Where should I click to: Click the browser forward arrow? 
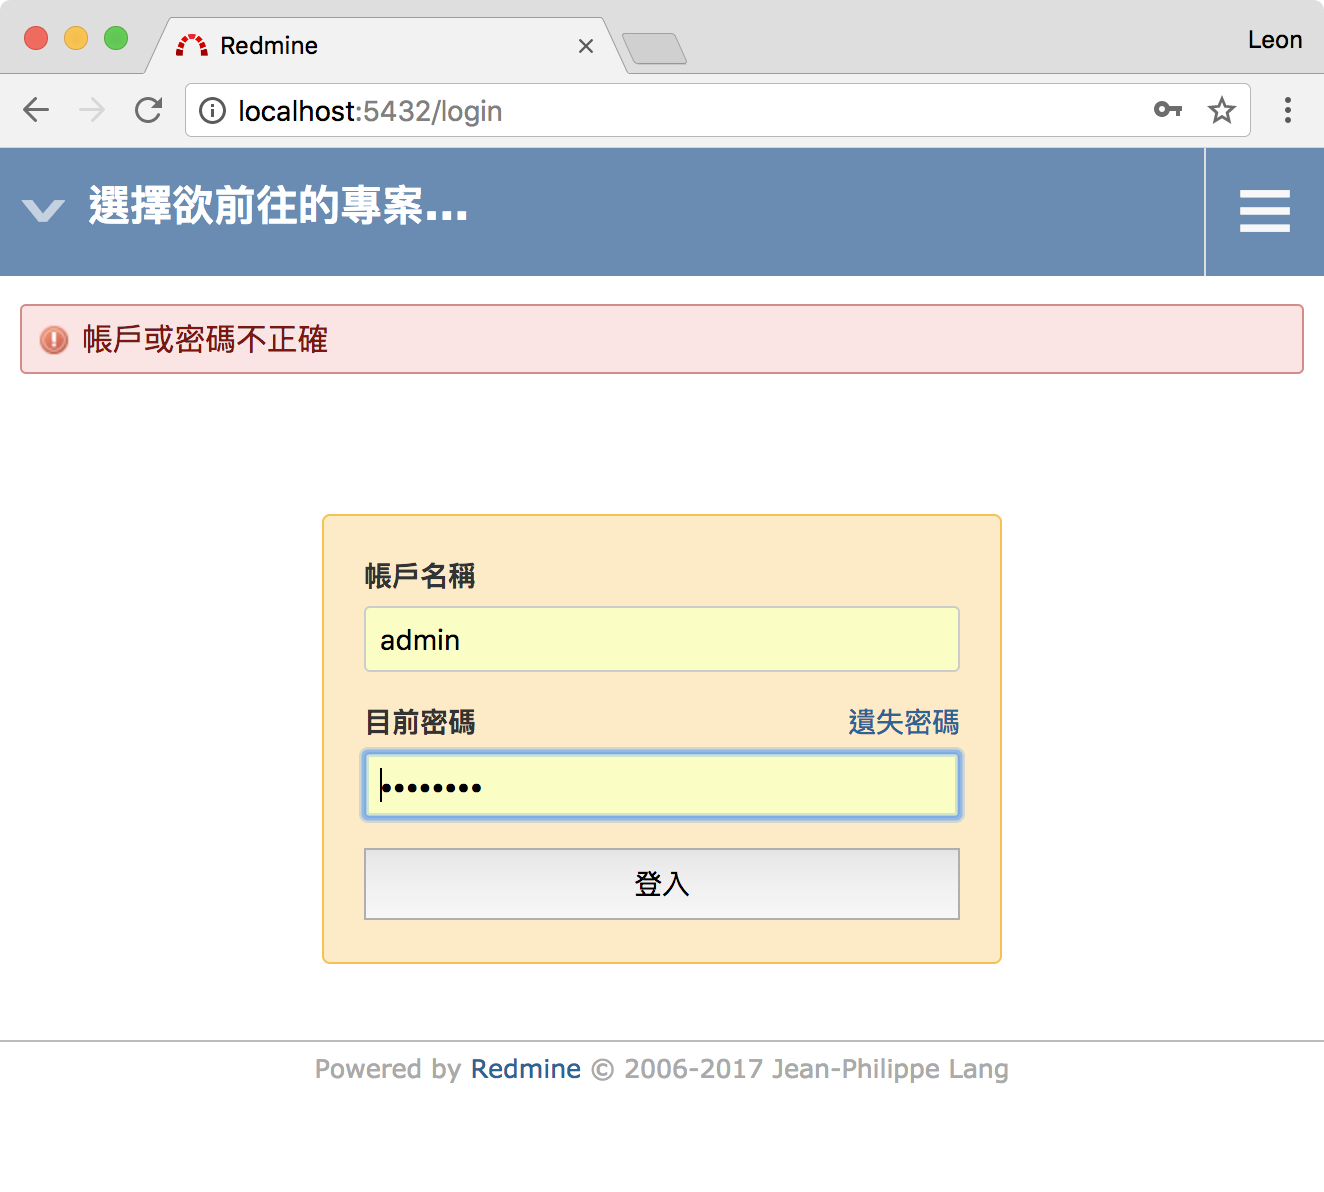(92, 110)
